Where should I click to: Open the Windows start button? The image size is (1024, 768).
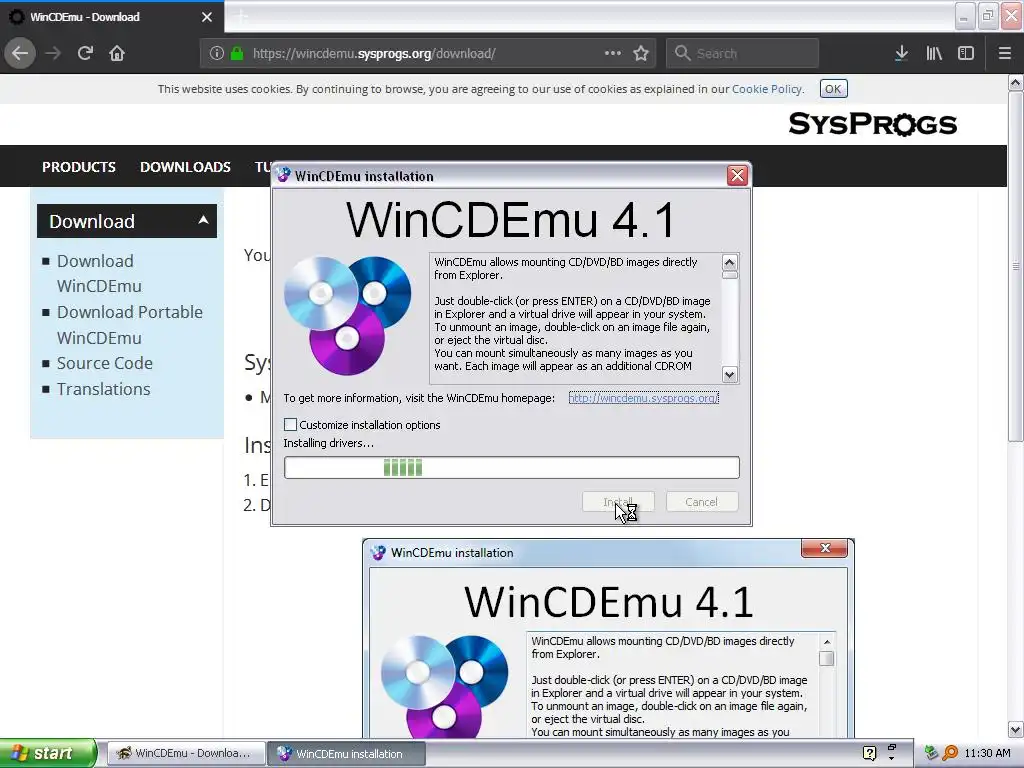point(48,753)
